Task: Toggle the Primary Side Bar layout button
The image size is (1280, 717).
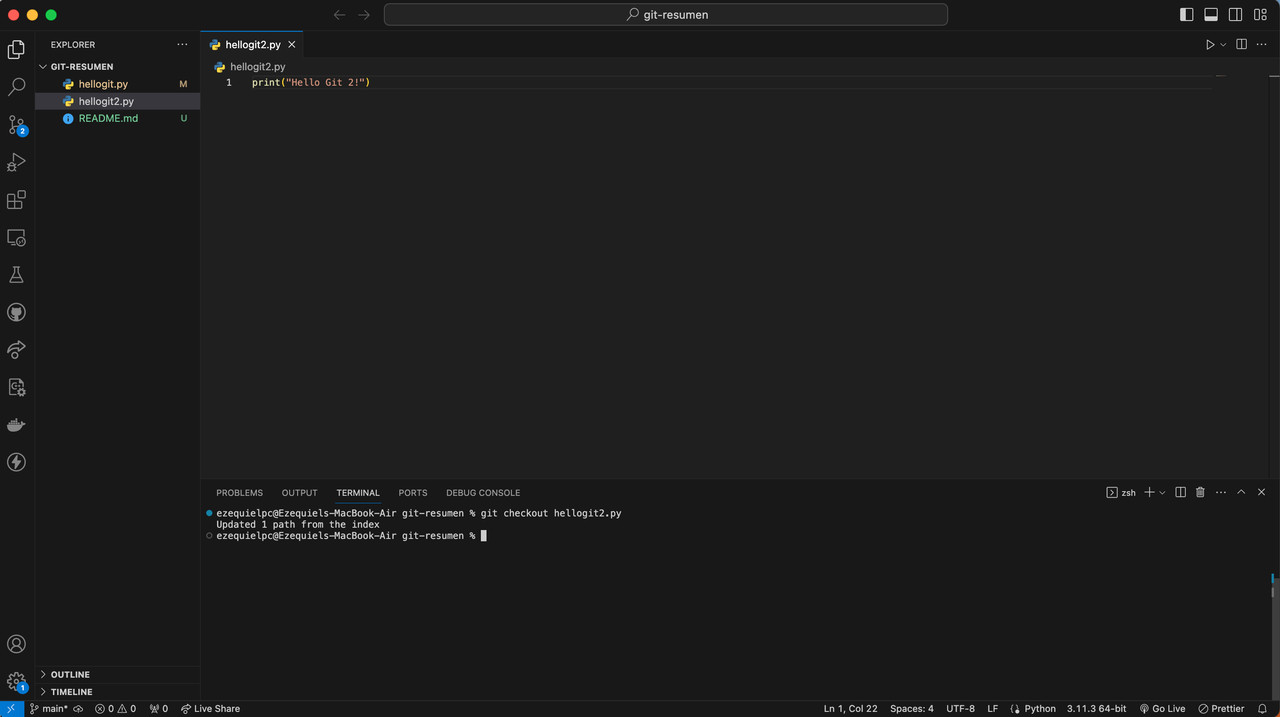Action: (1187, 15)
